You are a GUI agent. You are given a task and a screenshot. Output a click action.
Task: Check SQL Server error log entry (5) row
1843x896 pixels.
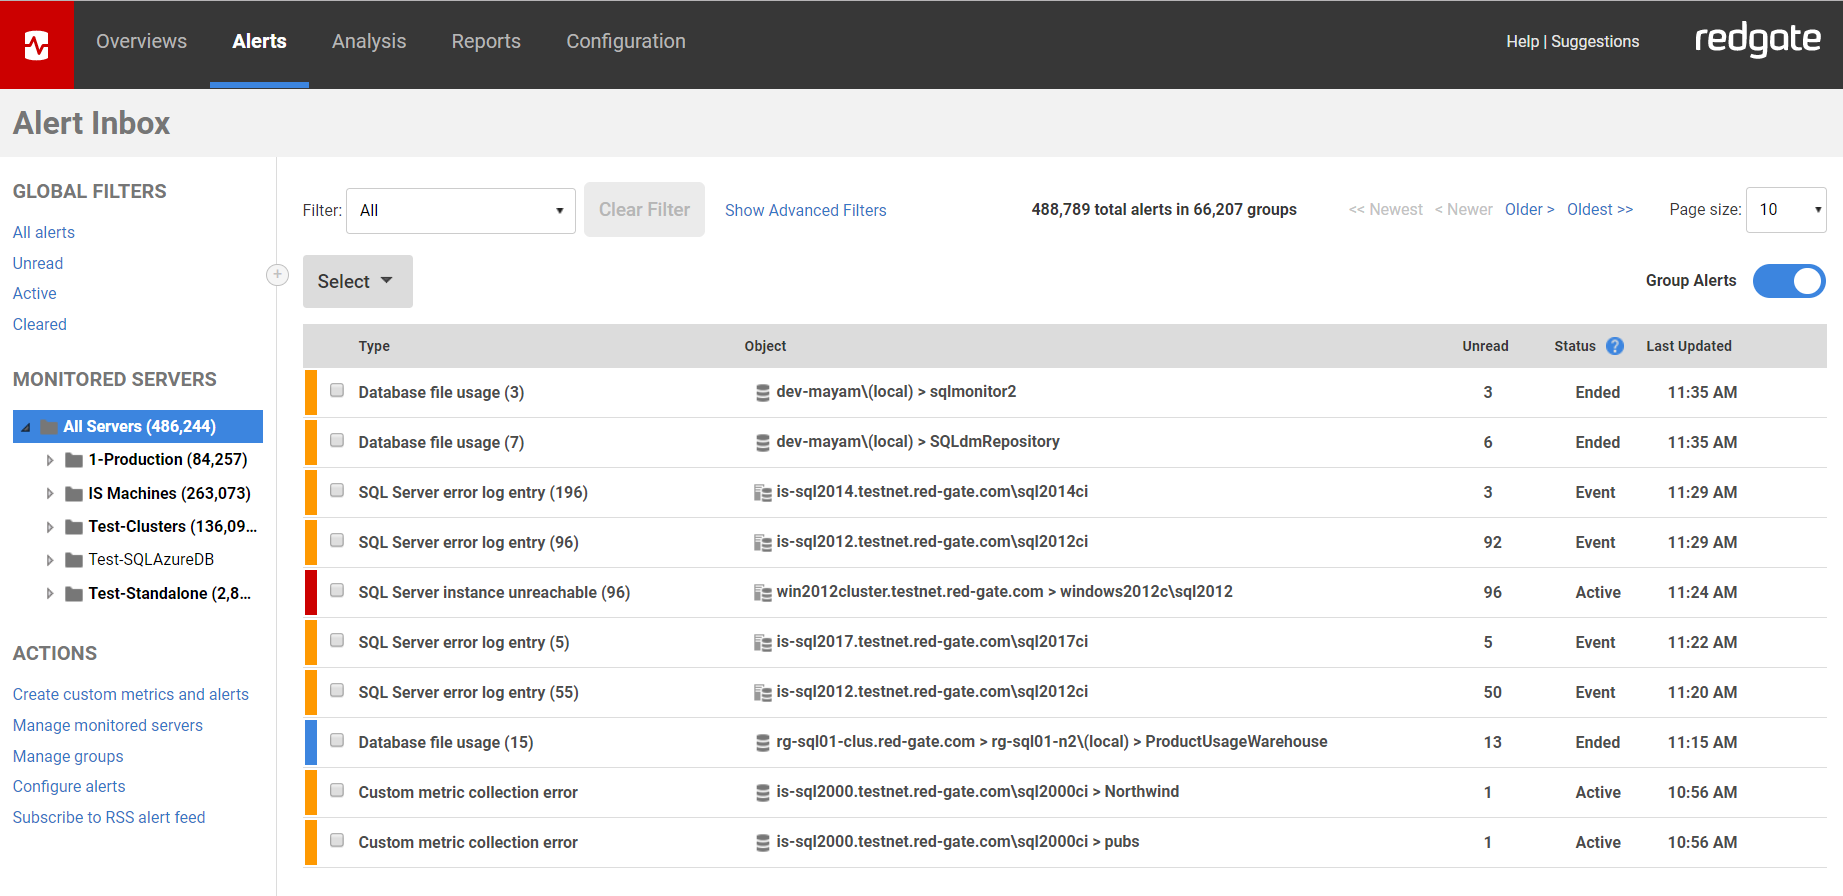point(337,641)
